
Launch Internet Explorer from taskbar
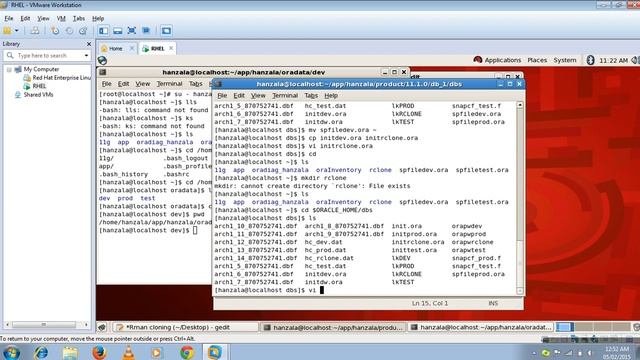(x=41, y=352)
